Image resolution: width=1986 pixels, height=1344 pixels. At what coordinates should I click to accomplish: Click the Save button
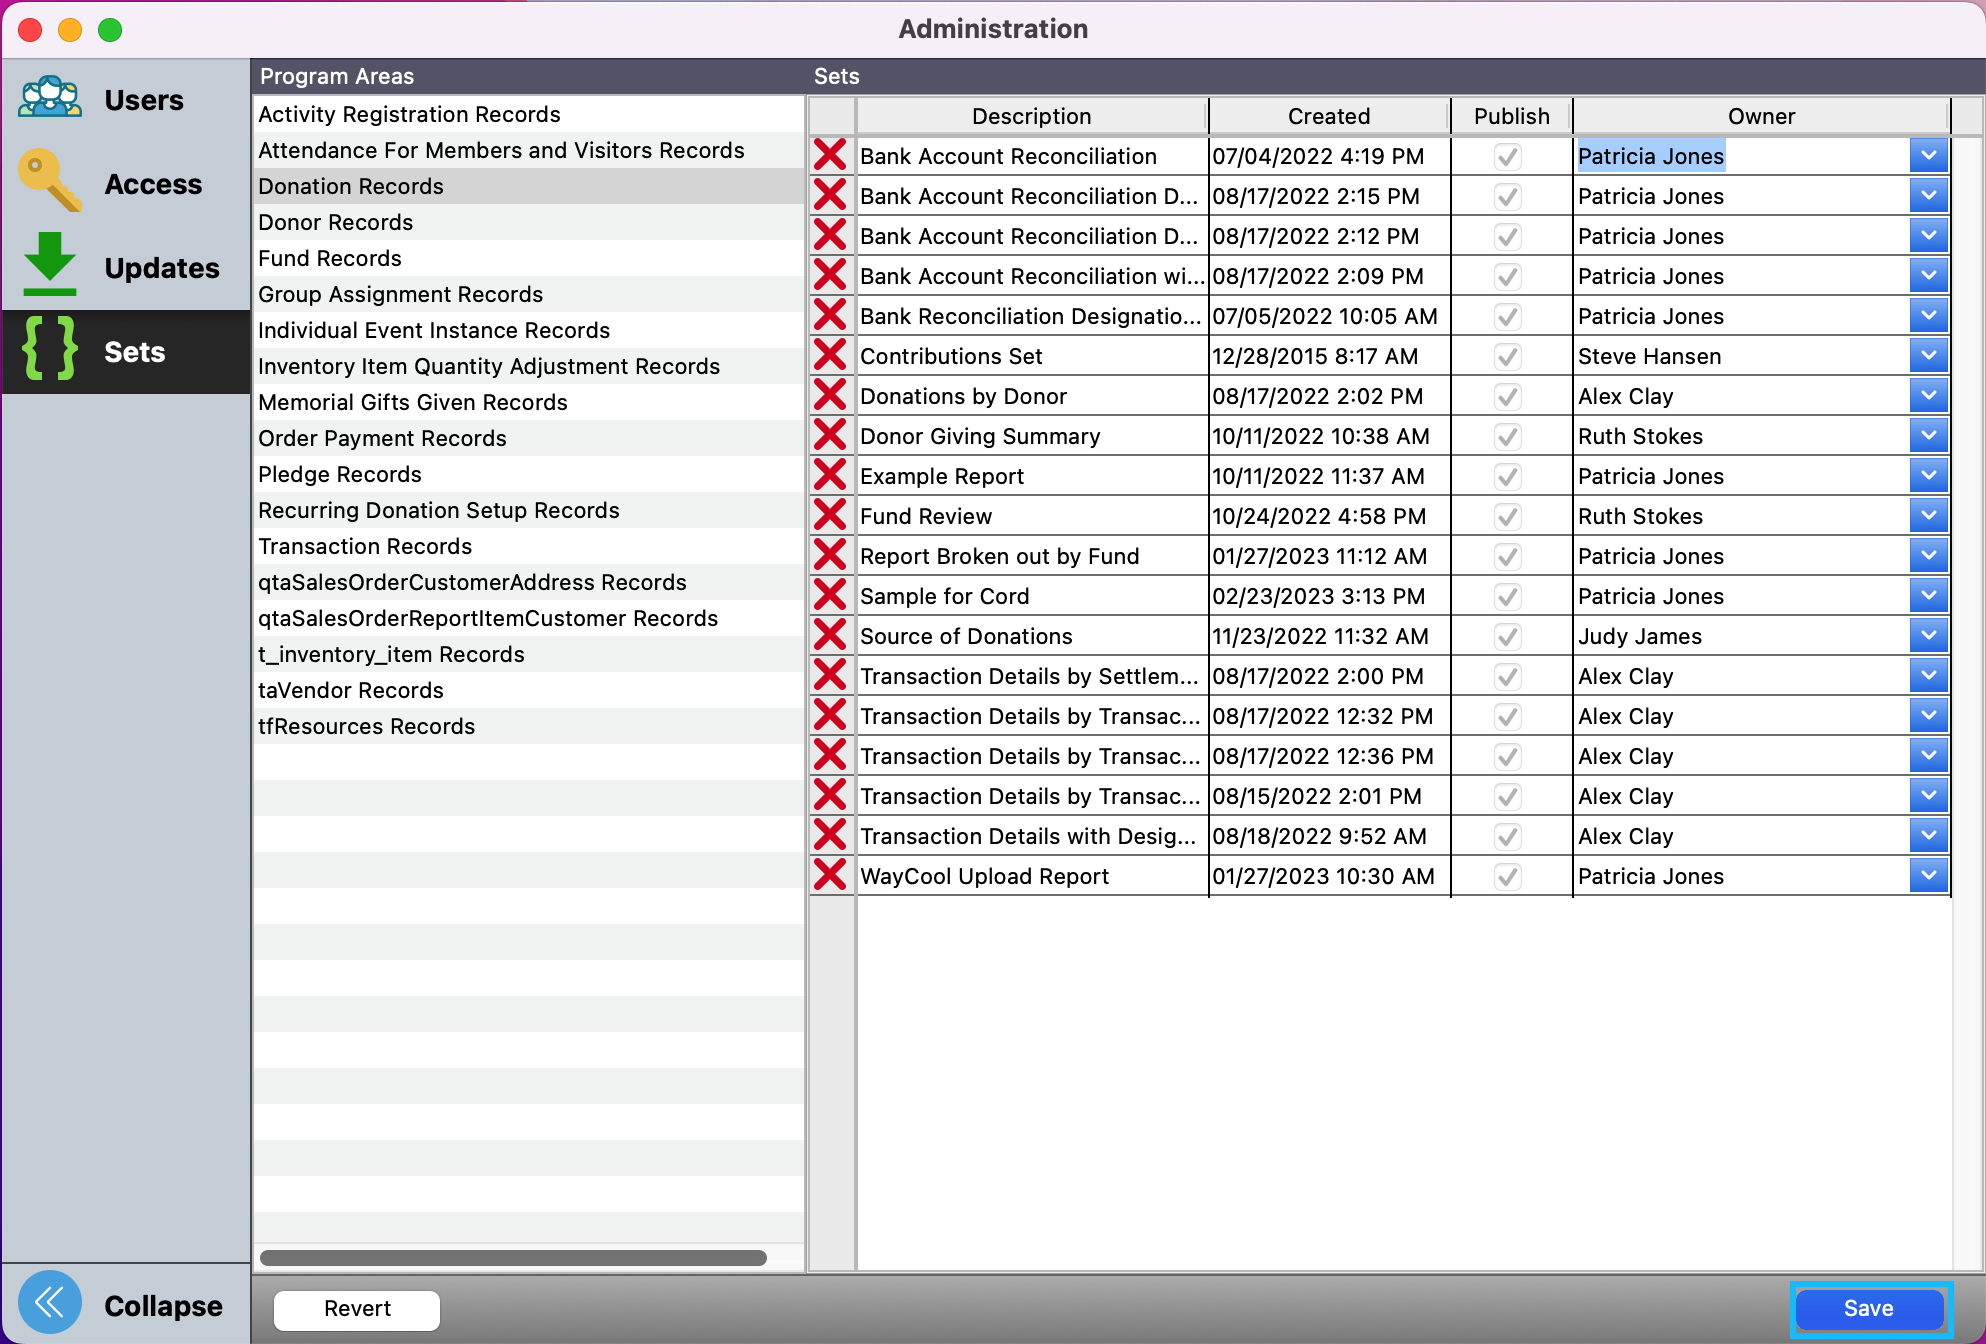pos(1868,1309)
